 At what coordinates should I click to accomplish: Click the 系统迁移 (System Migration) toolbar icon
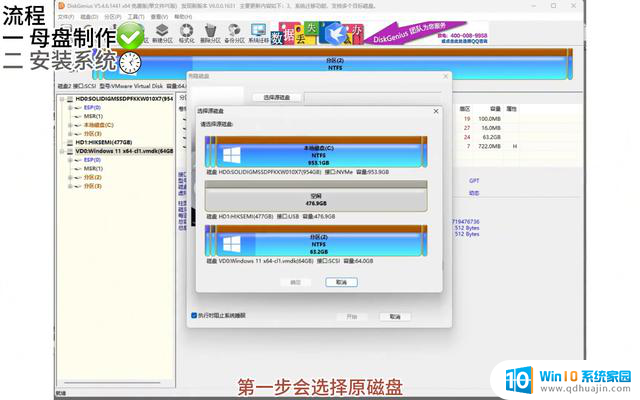[x=258, y=33]
